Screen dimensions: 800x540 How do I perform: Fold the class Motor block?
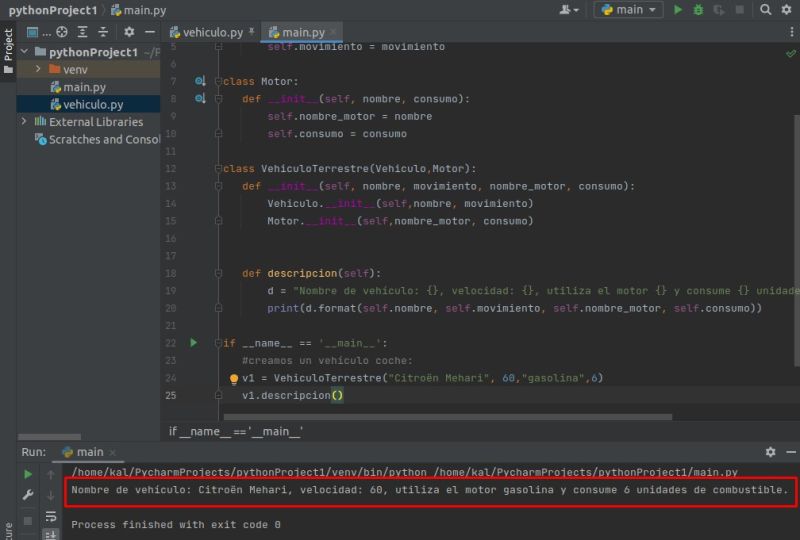point(218,81)
